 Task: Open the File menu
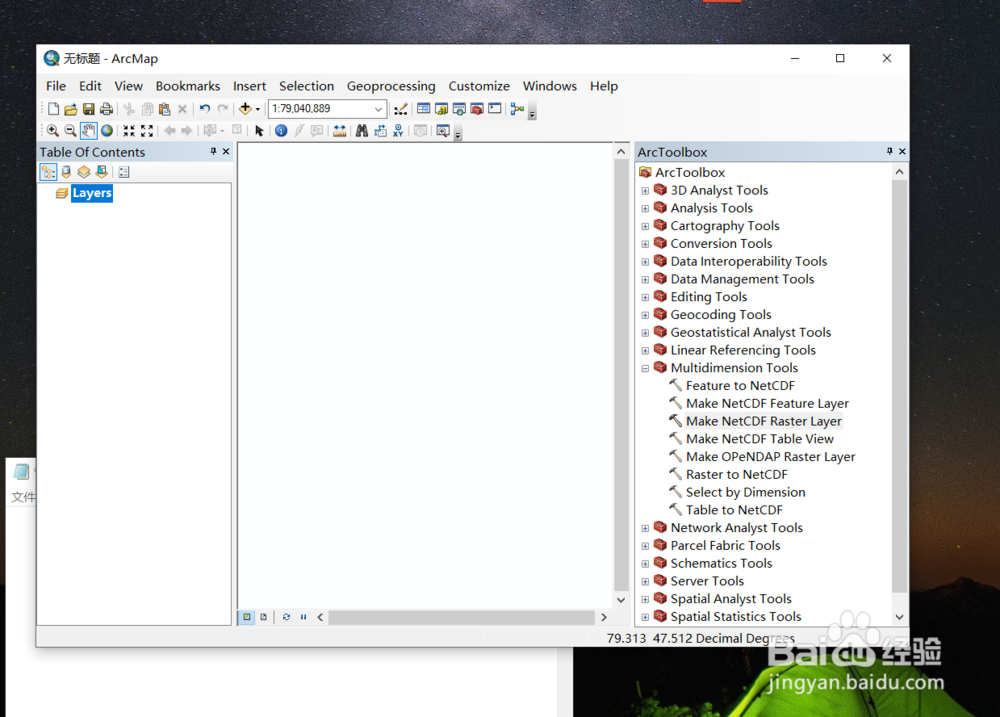(55, 86)
